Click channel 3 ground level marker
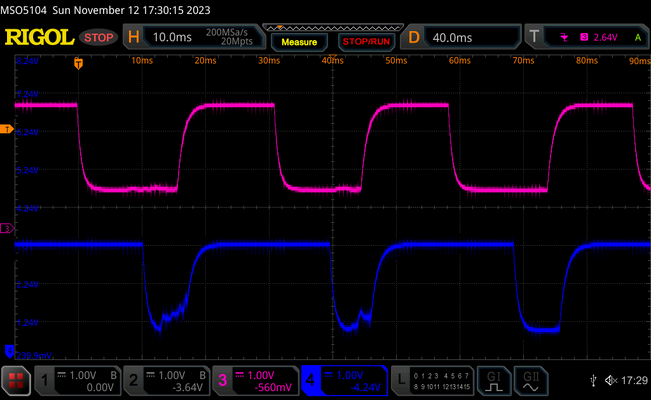The image size is (651, 400). (x=7, y=228)
